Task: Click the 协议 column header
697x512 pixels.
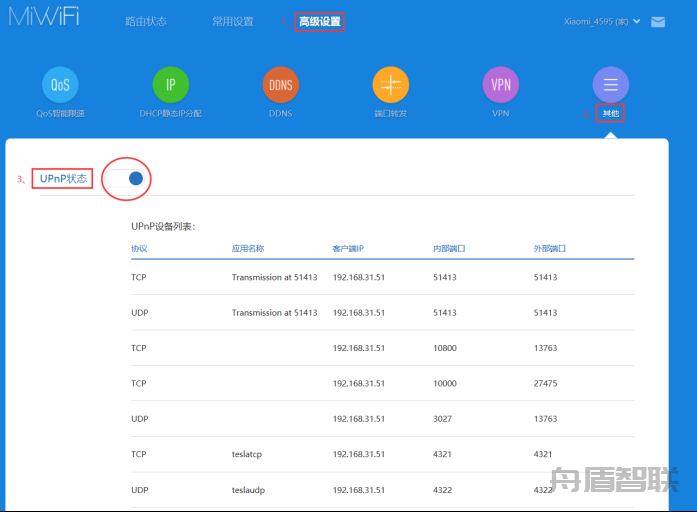Action: (139, 248)
